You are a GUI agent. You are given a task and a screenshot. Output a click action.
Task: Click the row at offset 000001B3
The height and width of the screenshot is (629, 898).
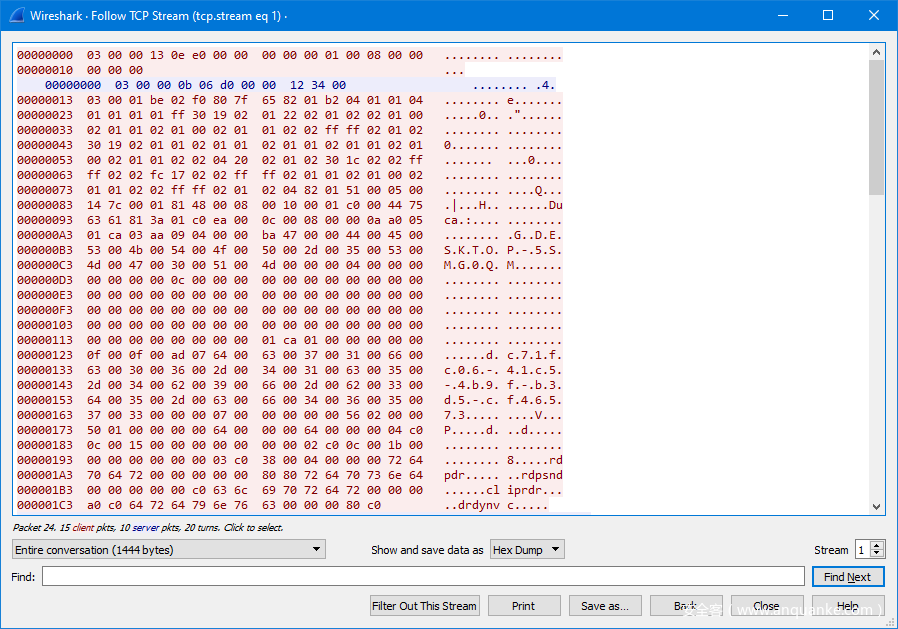289,490
